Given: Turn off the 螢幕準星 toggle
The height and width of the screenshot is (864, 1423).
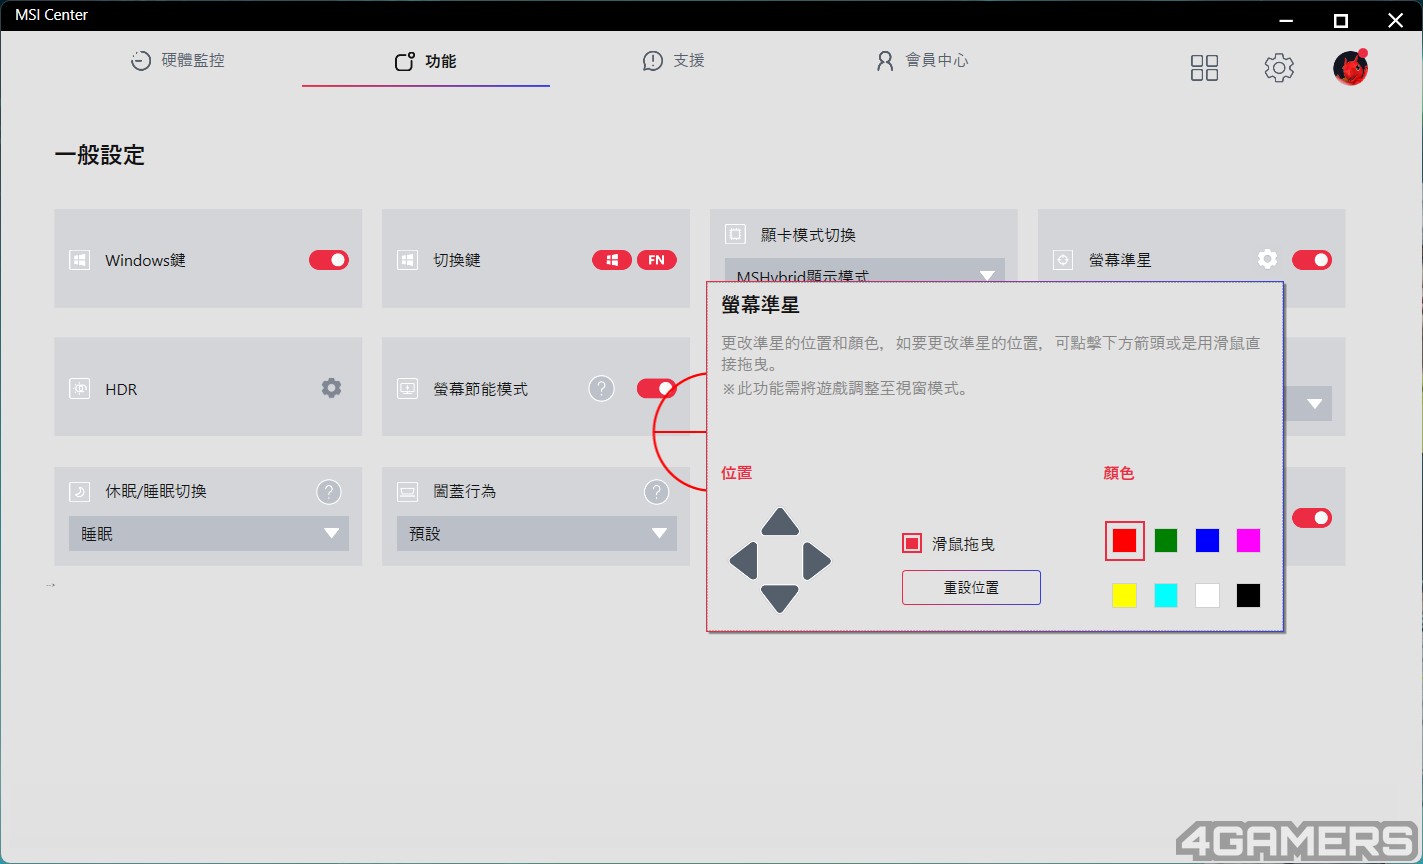Looking at the screenshot, I should point(1312,260).
